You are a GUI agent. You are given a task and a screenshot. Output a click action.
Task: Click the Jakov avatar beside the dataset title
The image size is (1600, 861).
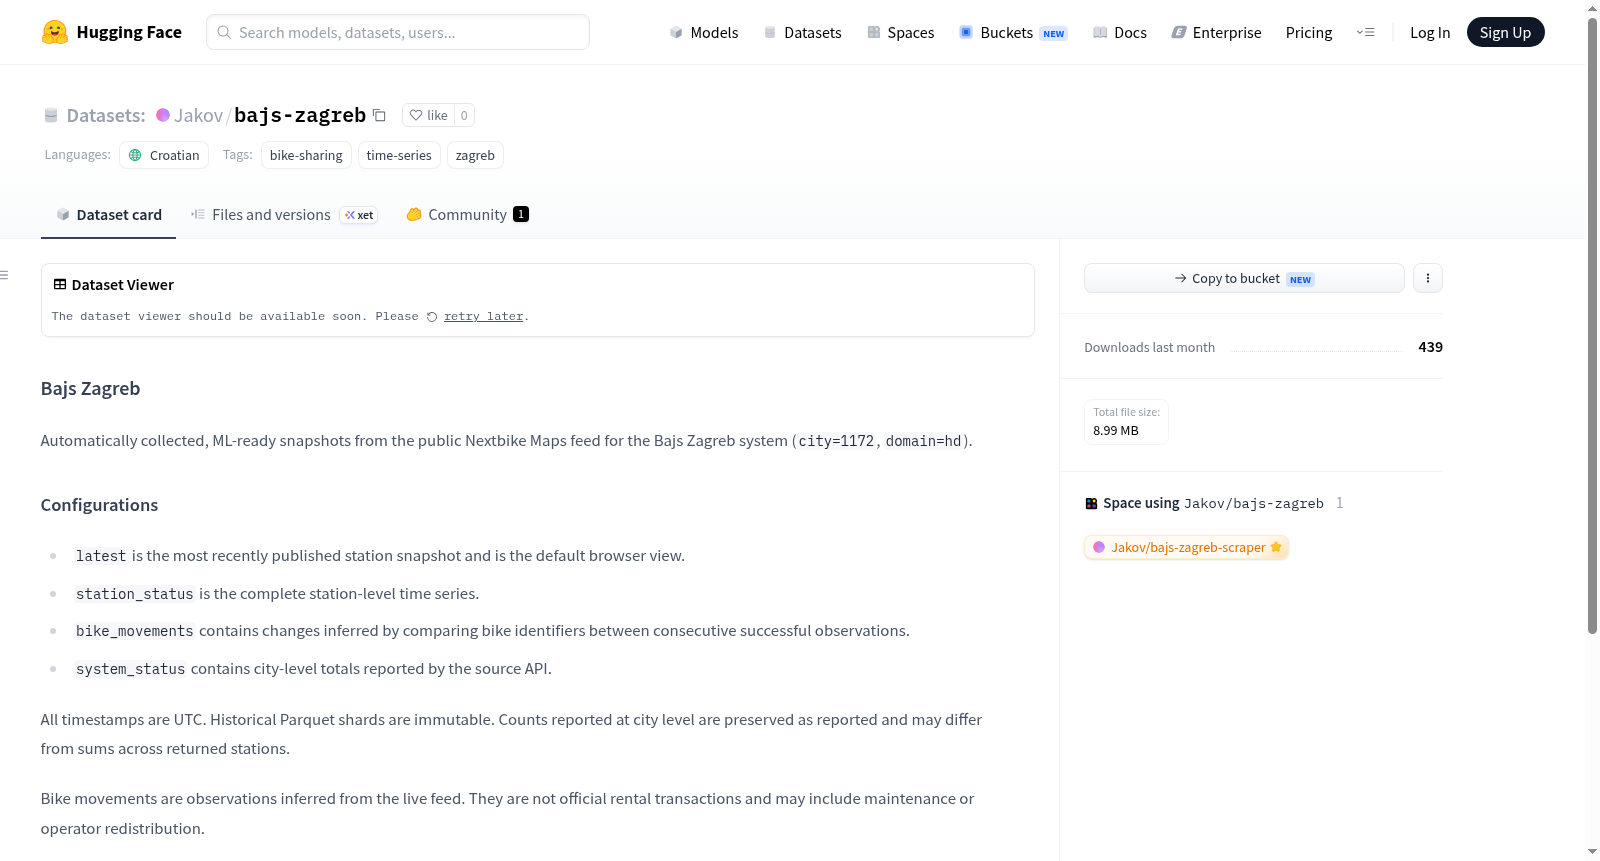[163, 115]
